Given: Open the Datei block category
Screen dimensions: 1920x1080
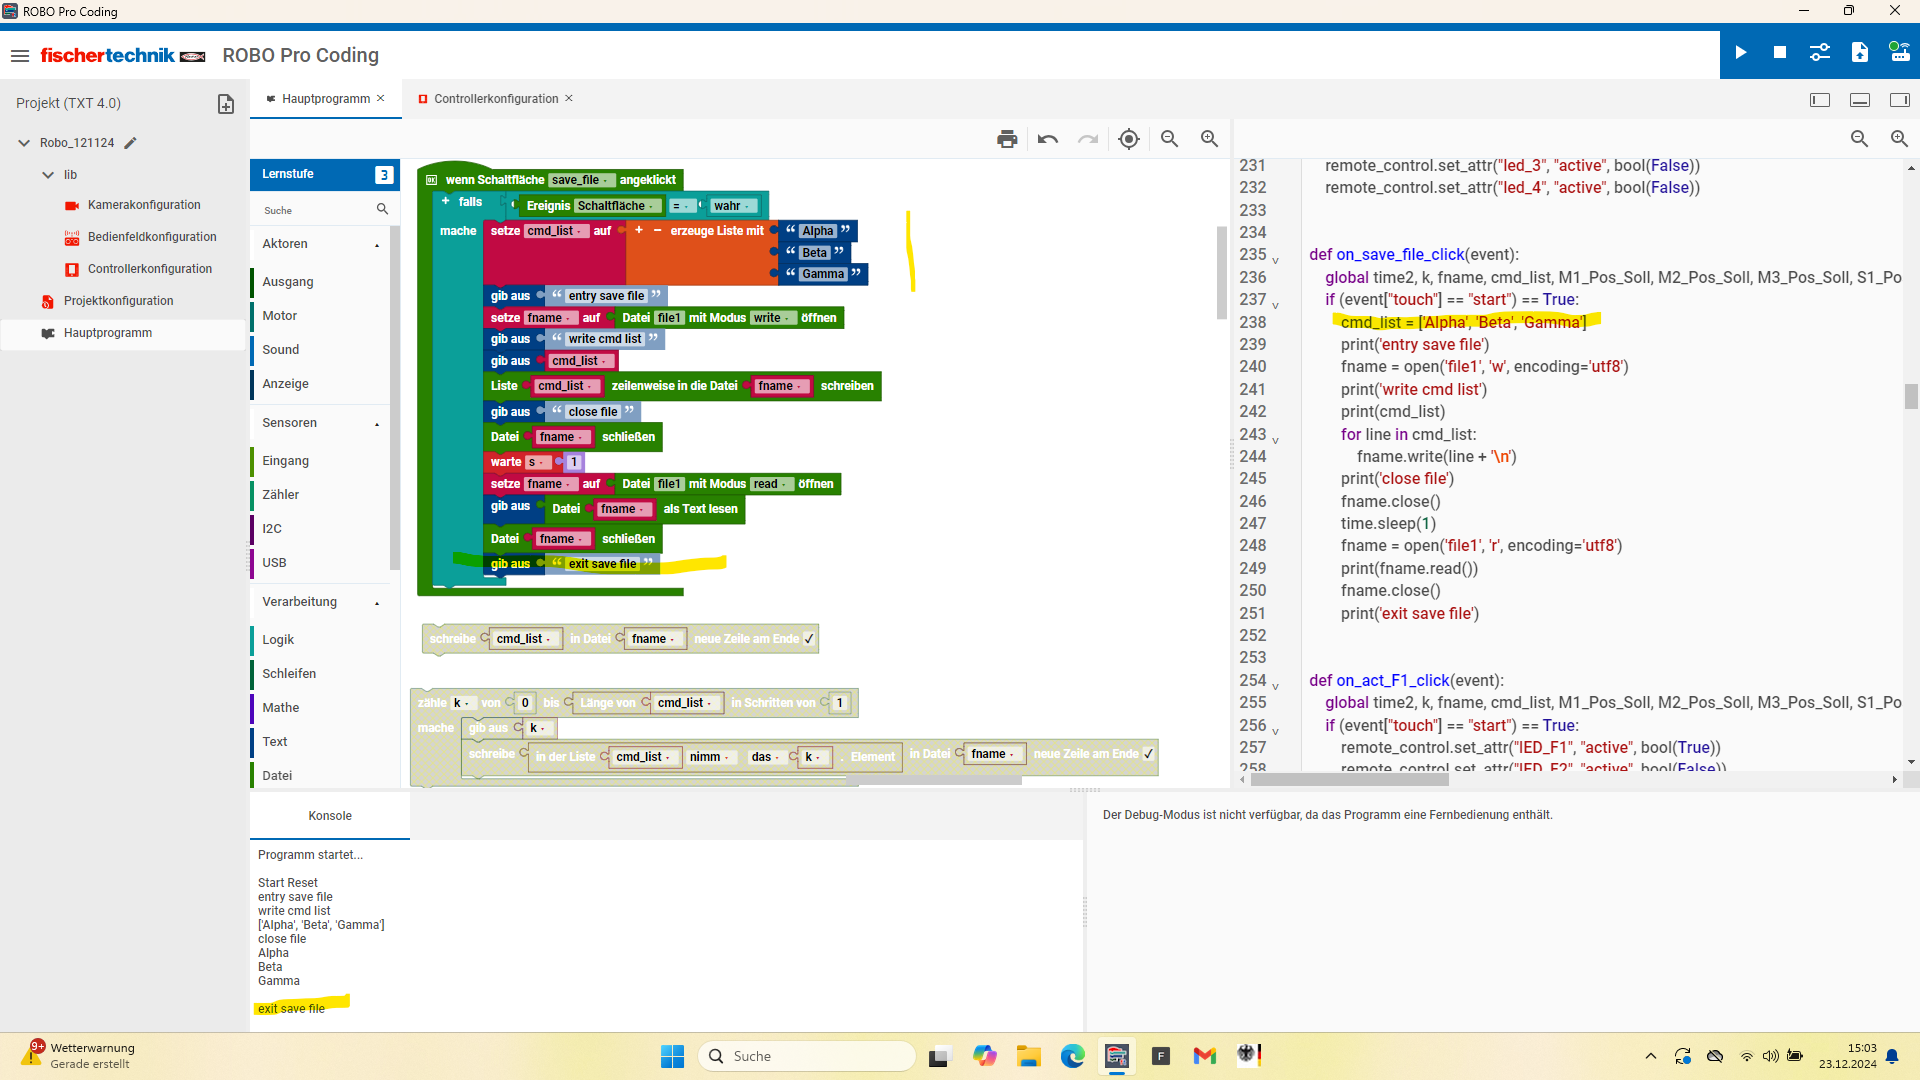Looking at the screenshot, I should pyautogui.click(x=277, y=776).
